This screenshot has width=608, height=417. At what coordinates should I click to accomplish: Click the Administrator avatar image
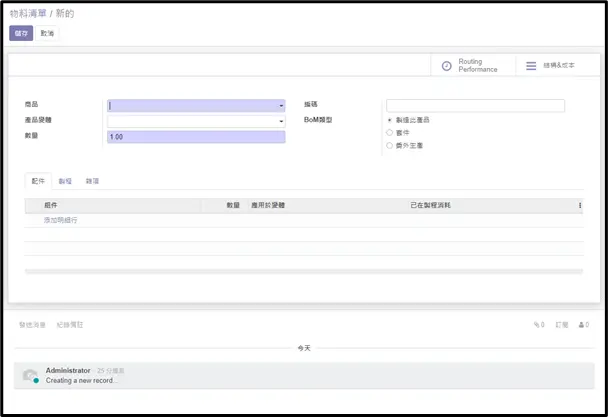tap(30, 375)
